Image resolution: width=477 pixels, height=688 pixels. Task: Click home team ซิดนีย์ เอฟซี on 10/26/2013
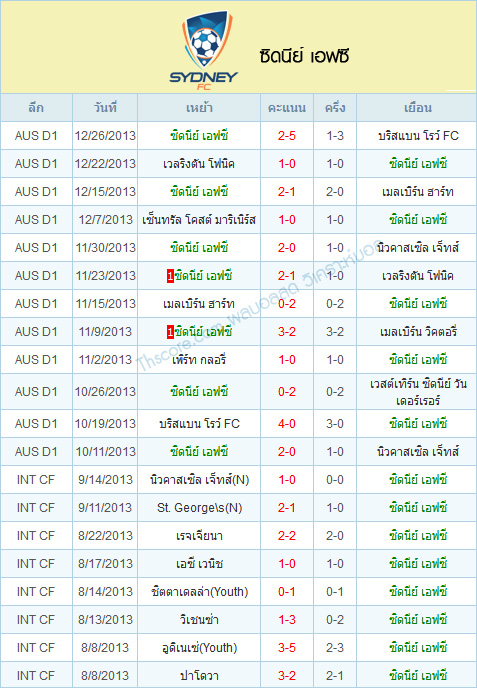199,392
